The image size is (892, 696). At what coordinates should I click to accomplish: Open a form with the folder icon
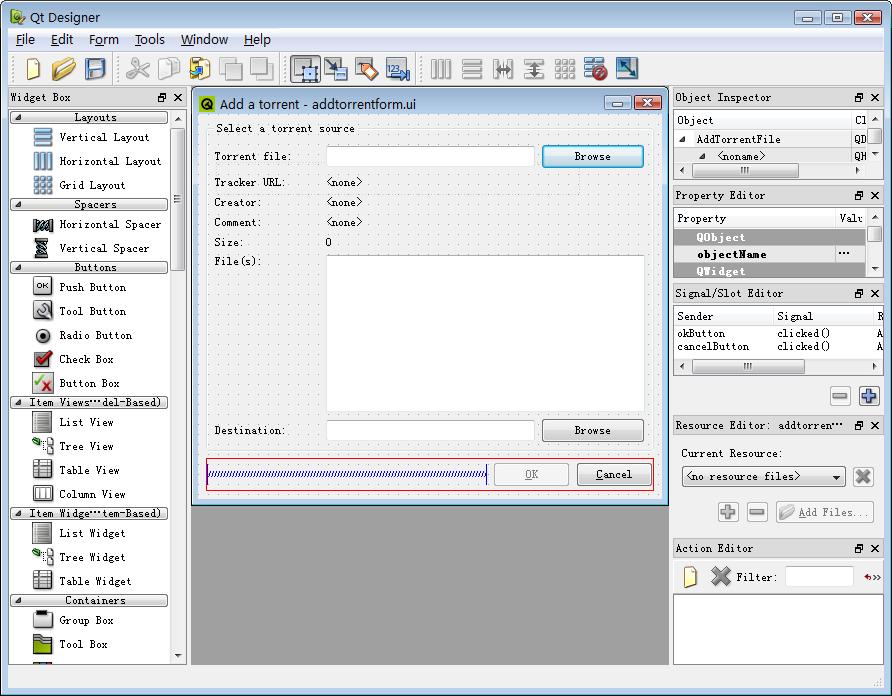click(64, 69)
